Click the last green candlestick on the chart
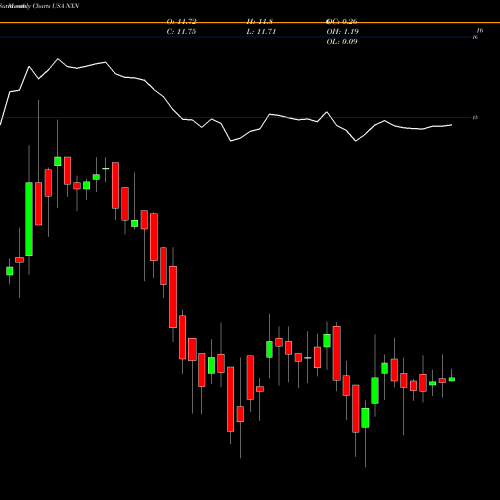Viewport: 500px width, 500px height. point(452,379)
